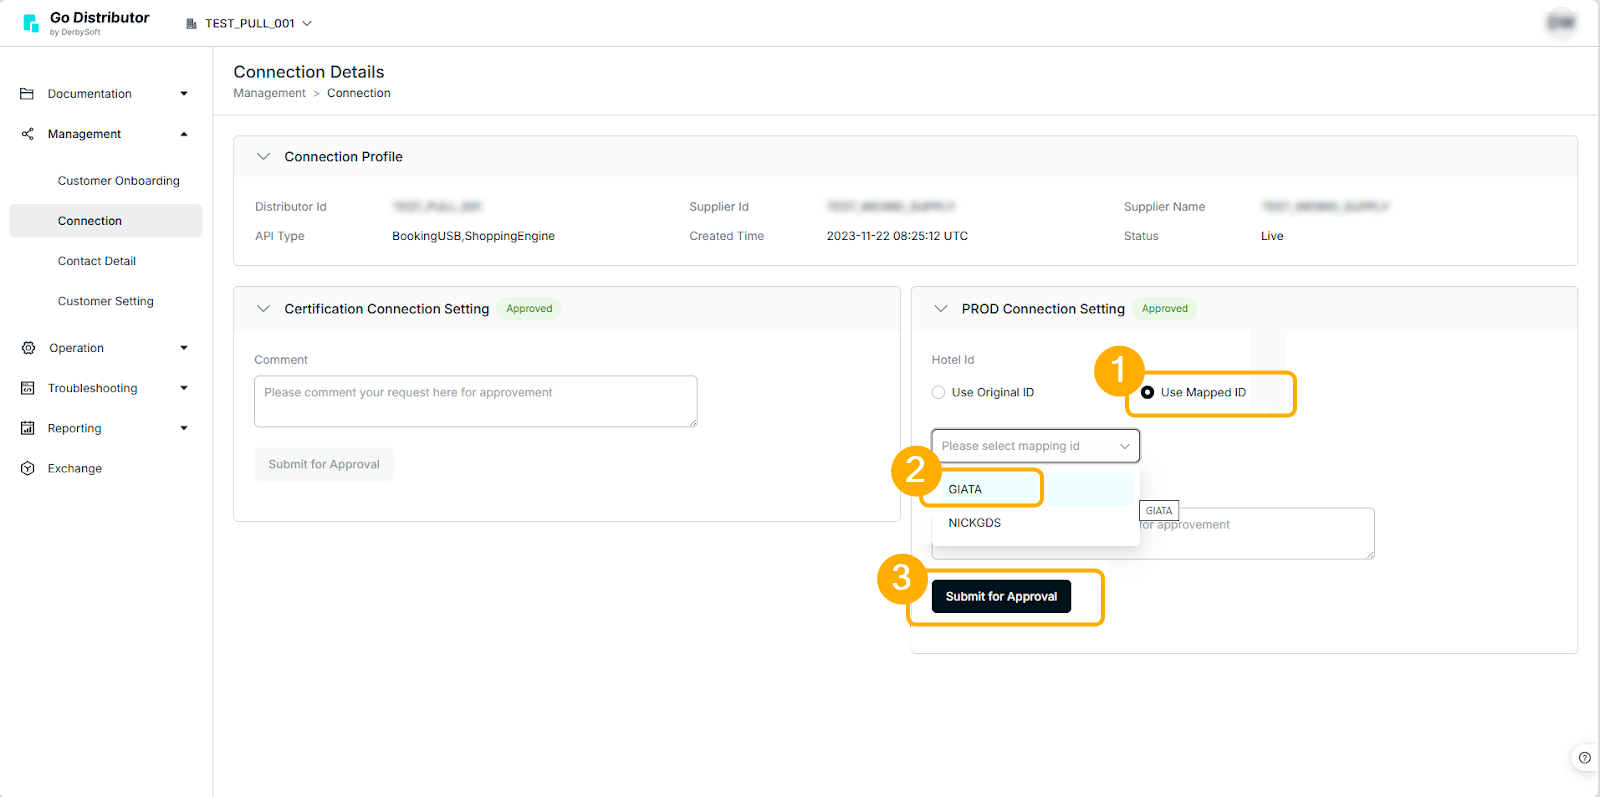
Task: Click the disabled Certification Submit for Approval button
Action: pos(324,464)
